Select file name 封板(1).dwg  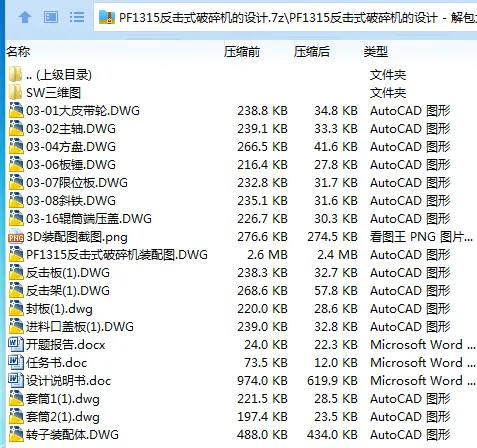click(x=59, y=309)
